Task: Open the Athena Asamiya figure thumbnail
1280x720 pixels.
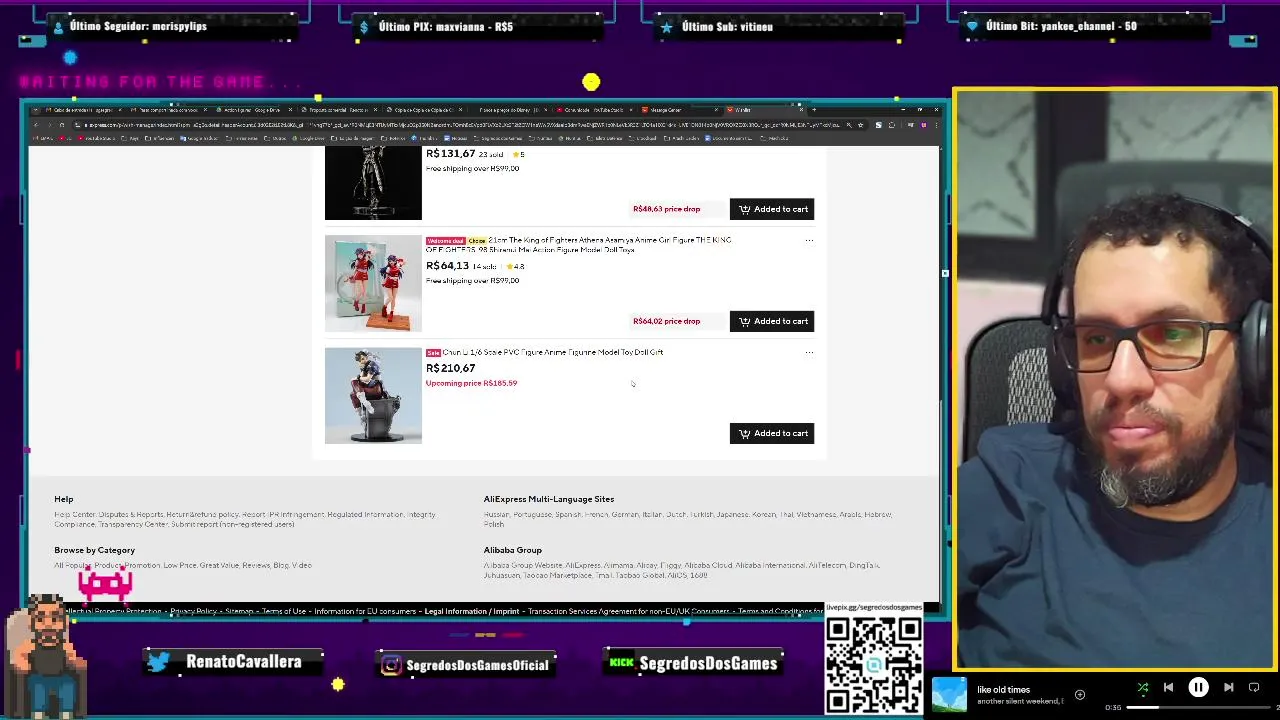Action: (373, 284)
